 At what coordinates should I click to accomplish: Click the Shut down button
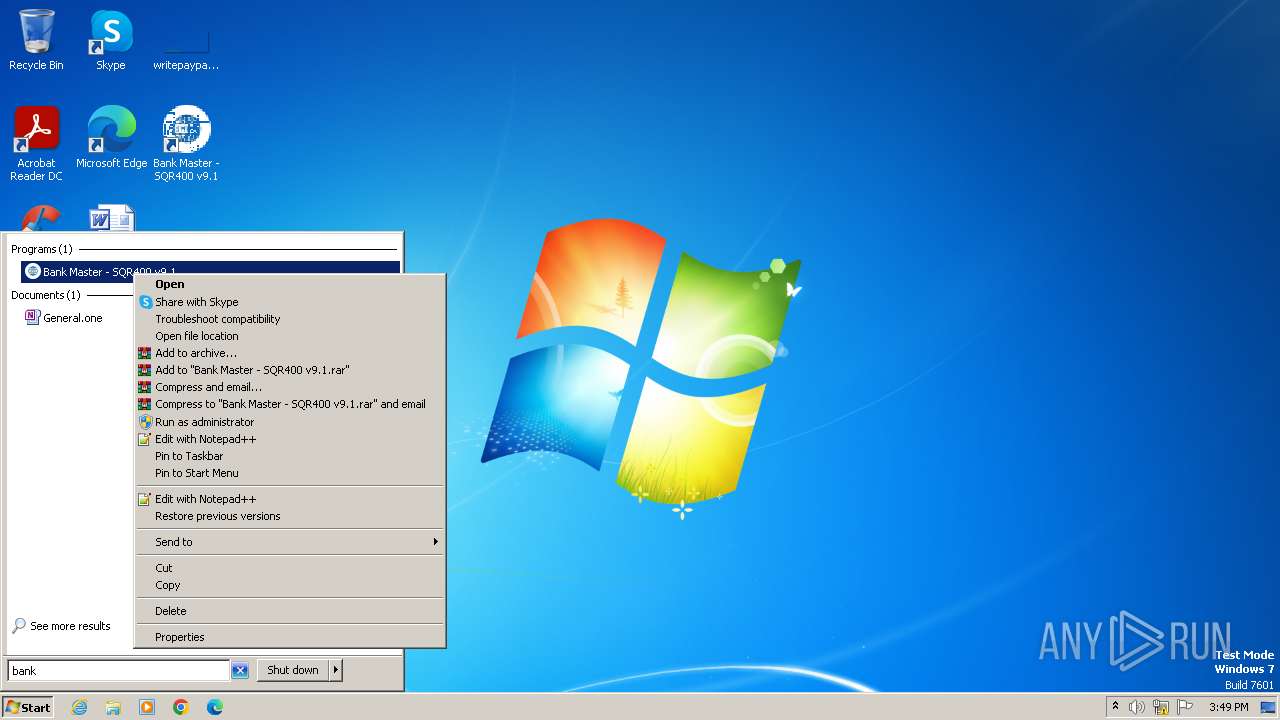tap(293, 670)
